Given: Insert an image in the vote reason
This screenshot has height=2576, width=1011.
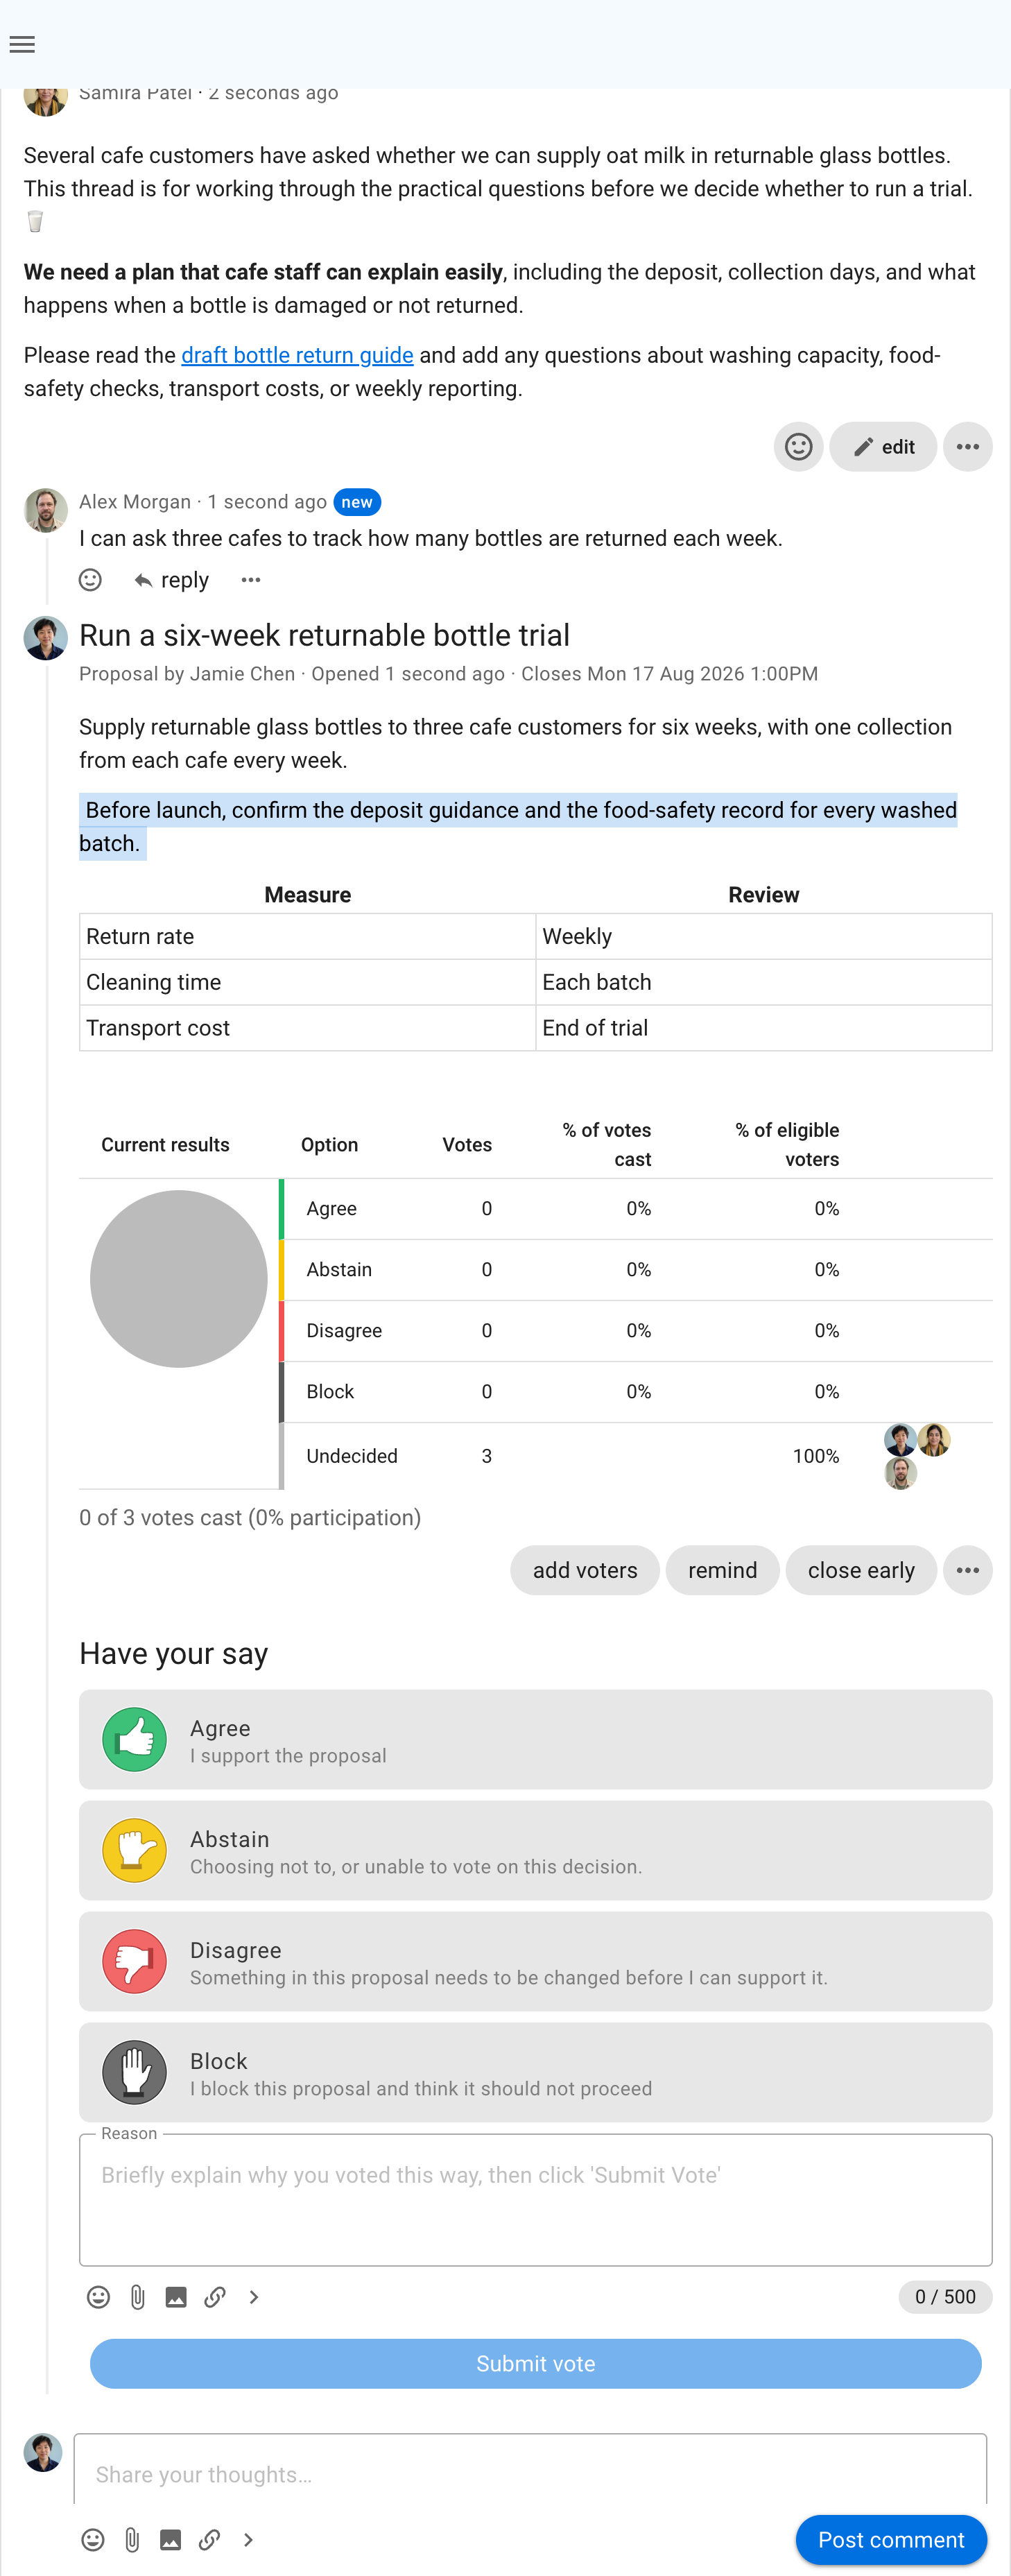Looking at the screenshot, I should pos(176,2297).
